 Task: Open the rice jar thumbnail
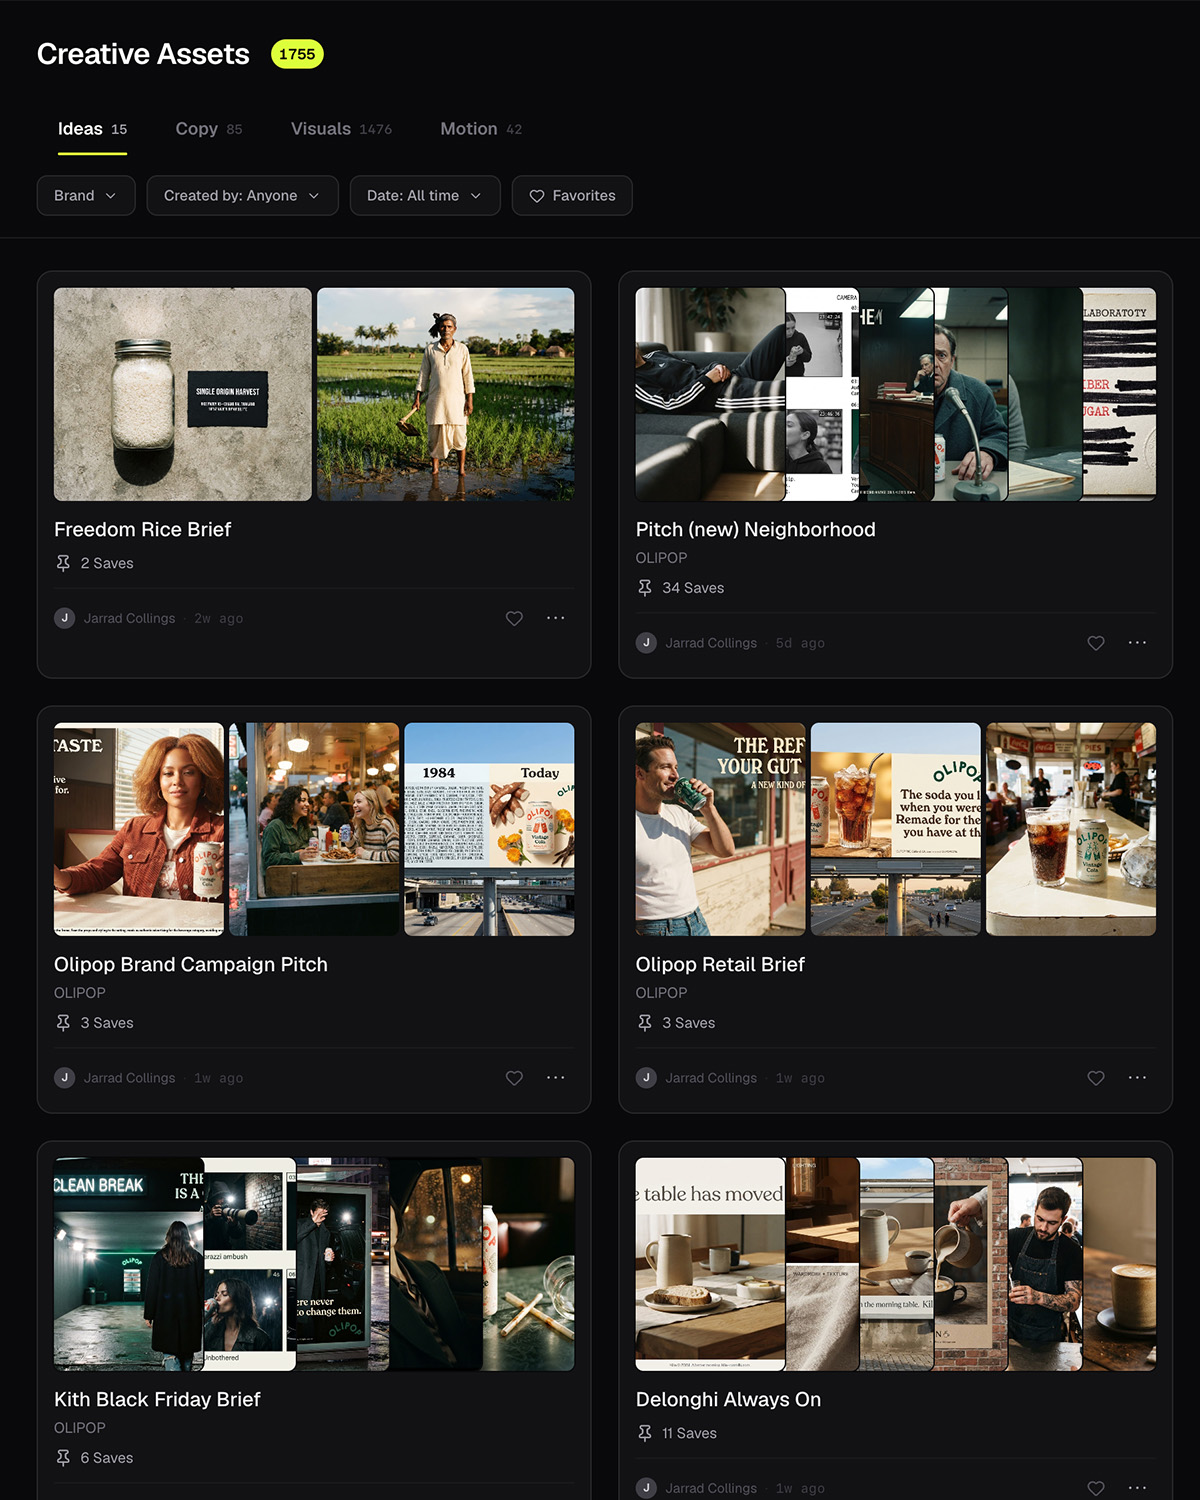[183, 394]
